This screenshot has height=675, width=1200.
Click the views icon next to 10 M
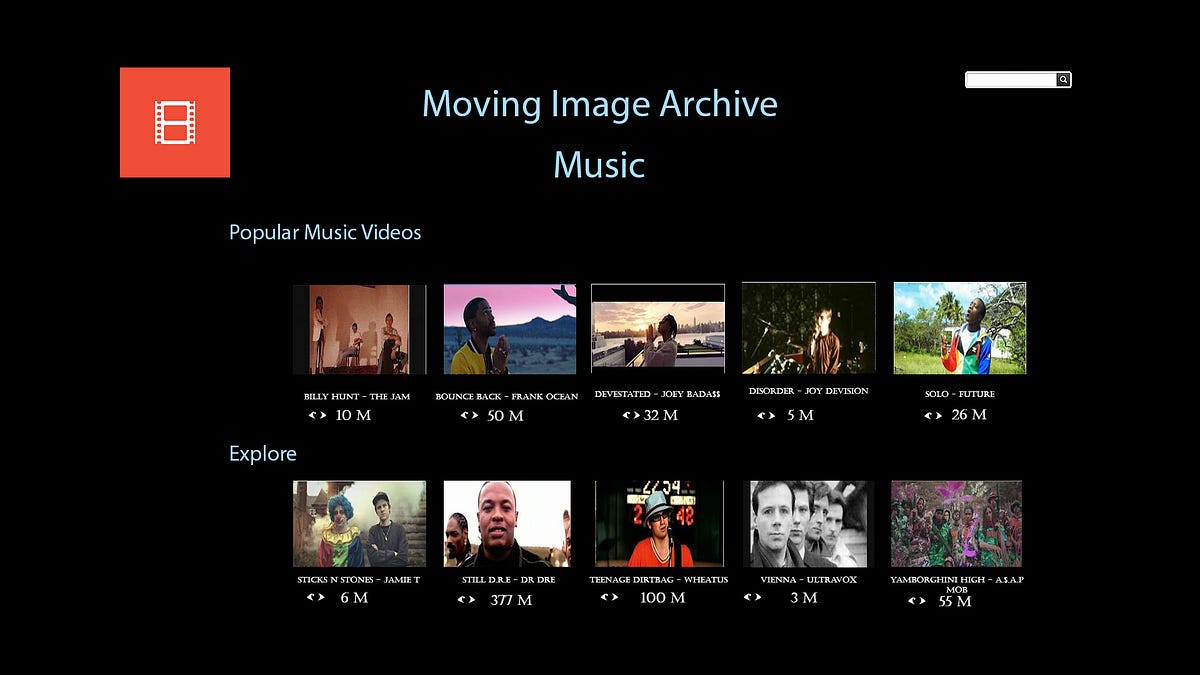[317, 414]
